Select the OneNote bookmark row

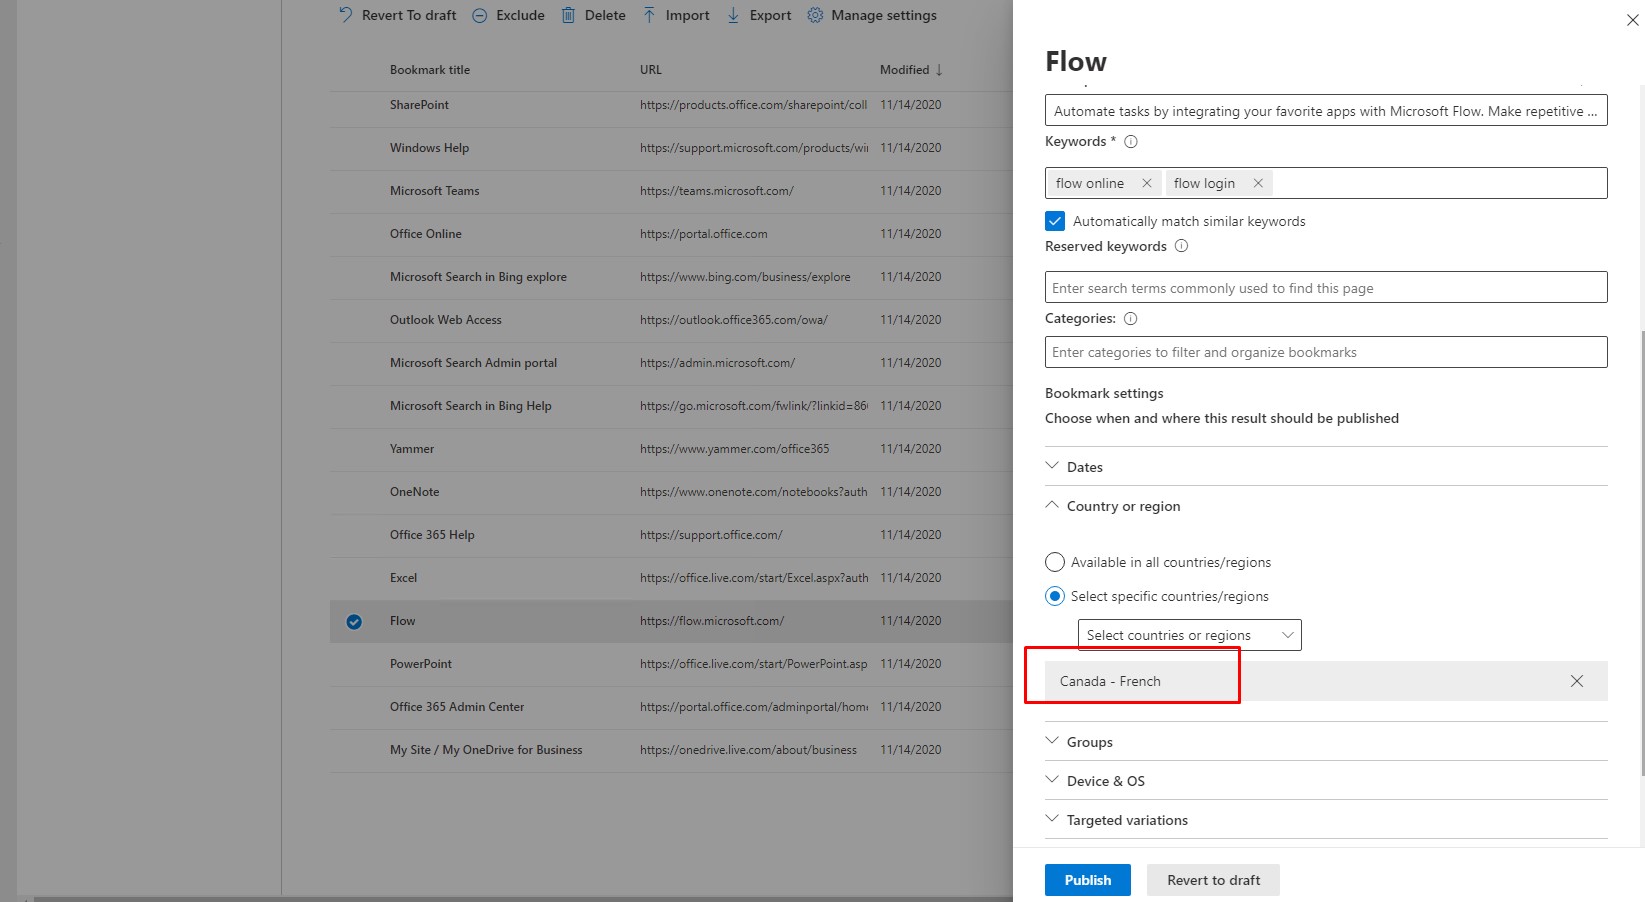coord(671,492)
